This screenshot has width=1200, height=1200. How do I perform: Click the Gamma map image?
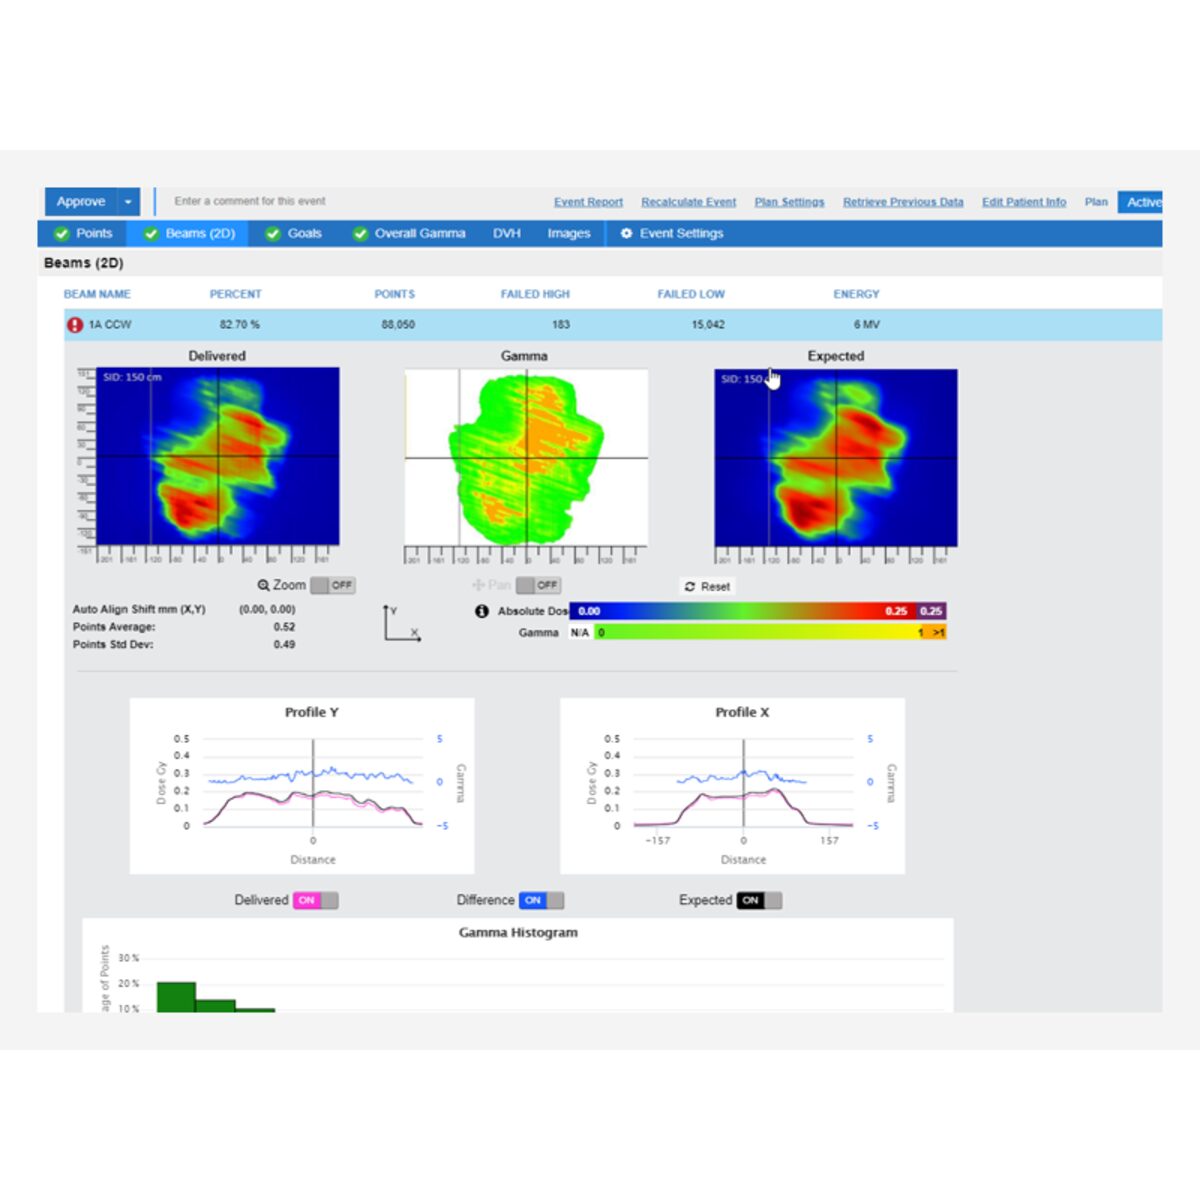[x=526, y=458]
